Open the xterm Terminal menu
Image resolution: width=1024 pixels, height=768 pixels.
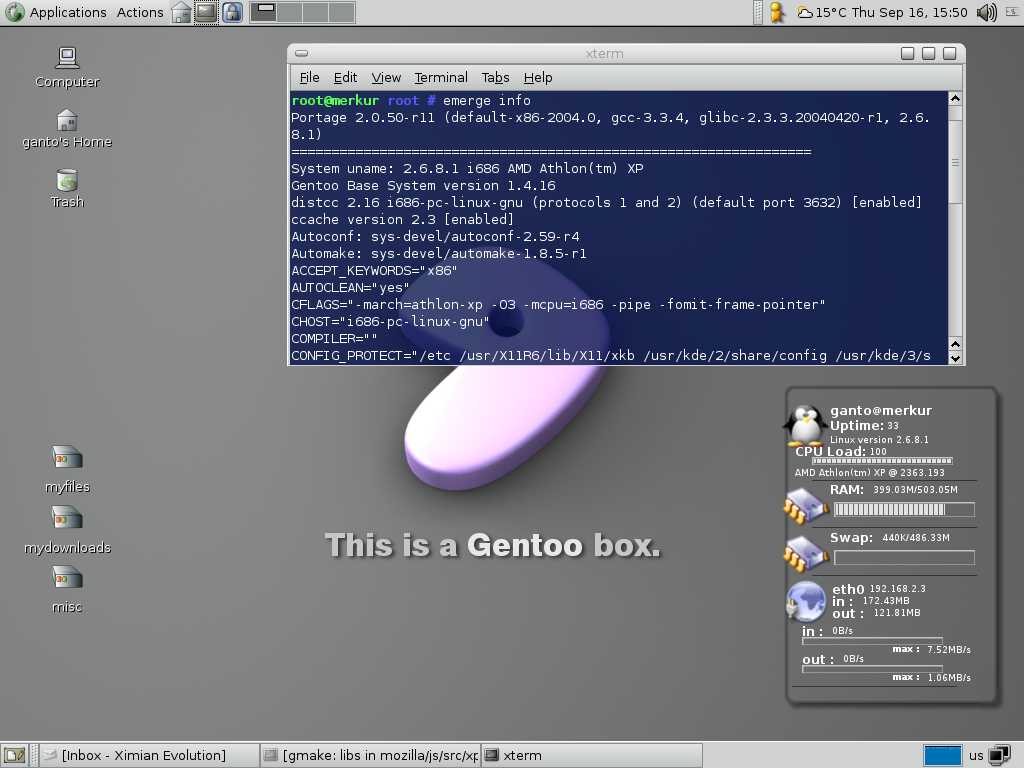pos(441,77)
